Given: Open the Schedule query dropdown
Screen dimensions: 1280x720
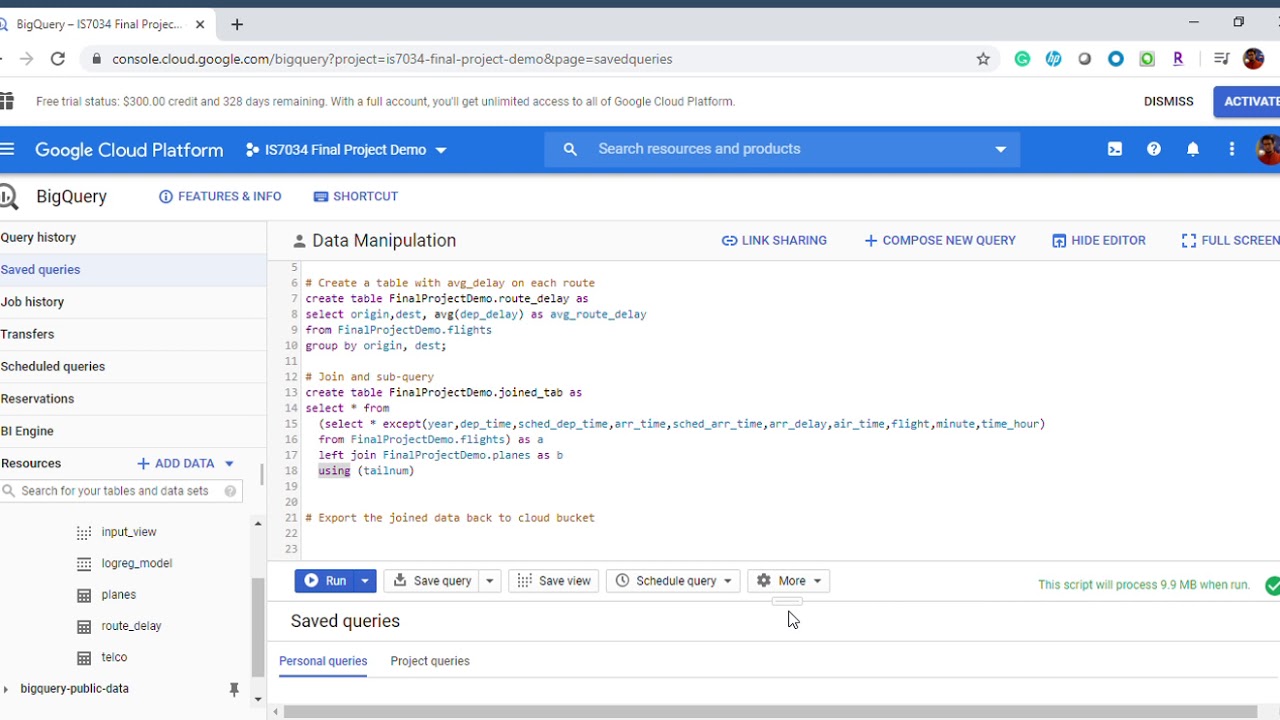Looking at the screenshot, I should click(674, 581).
